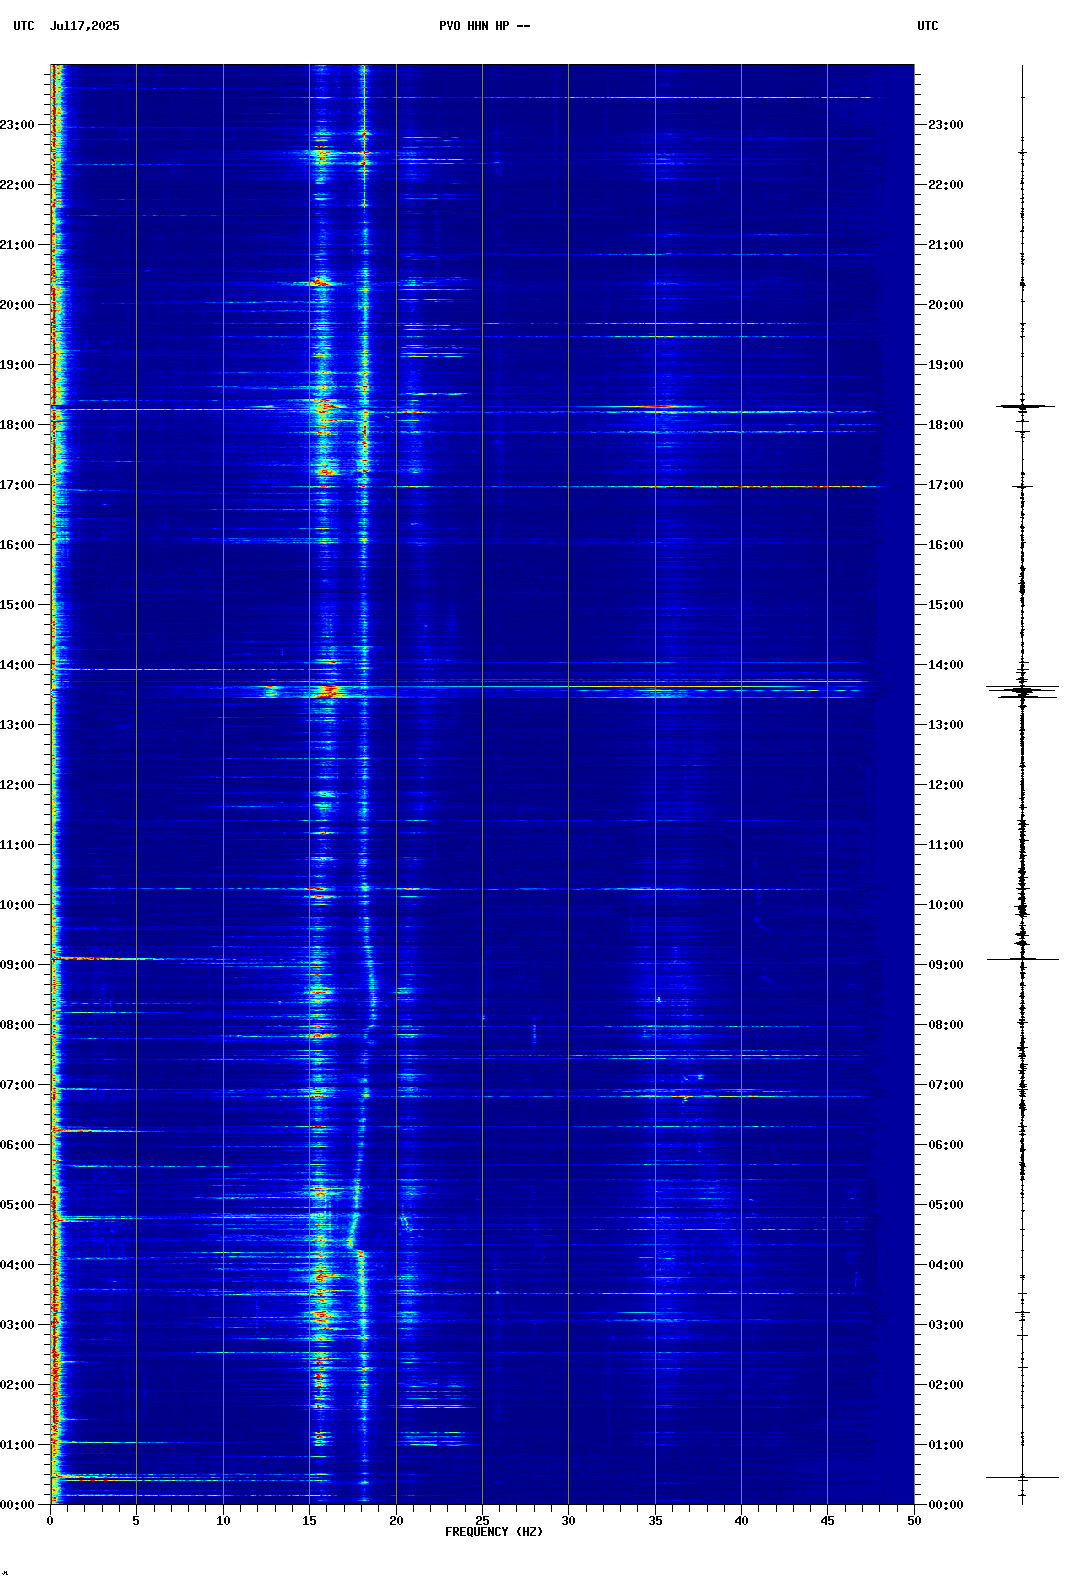Select the 40 Hz frequency axis label
Screen dimensions: 1066x1584
(741, 1521)
